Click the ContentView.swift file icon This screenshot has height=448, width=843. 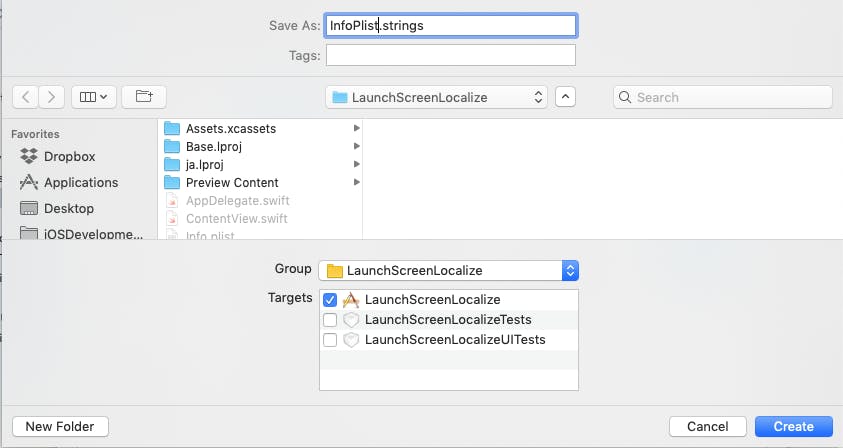[x=172, y=218]
